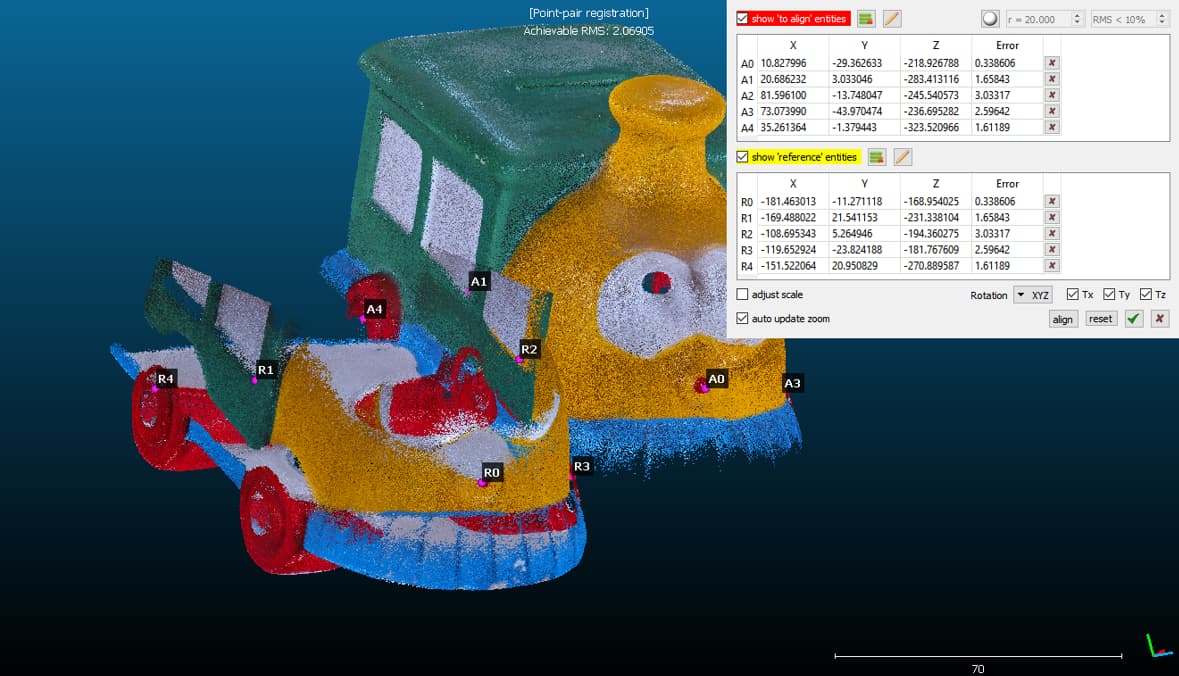Delete point A4 with its X button

1052,127
